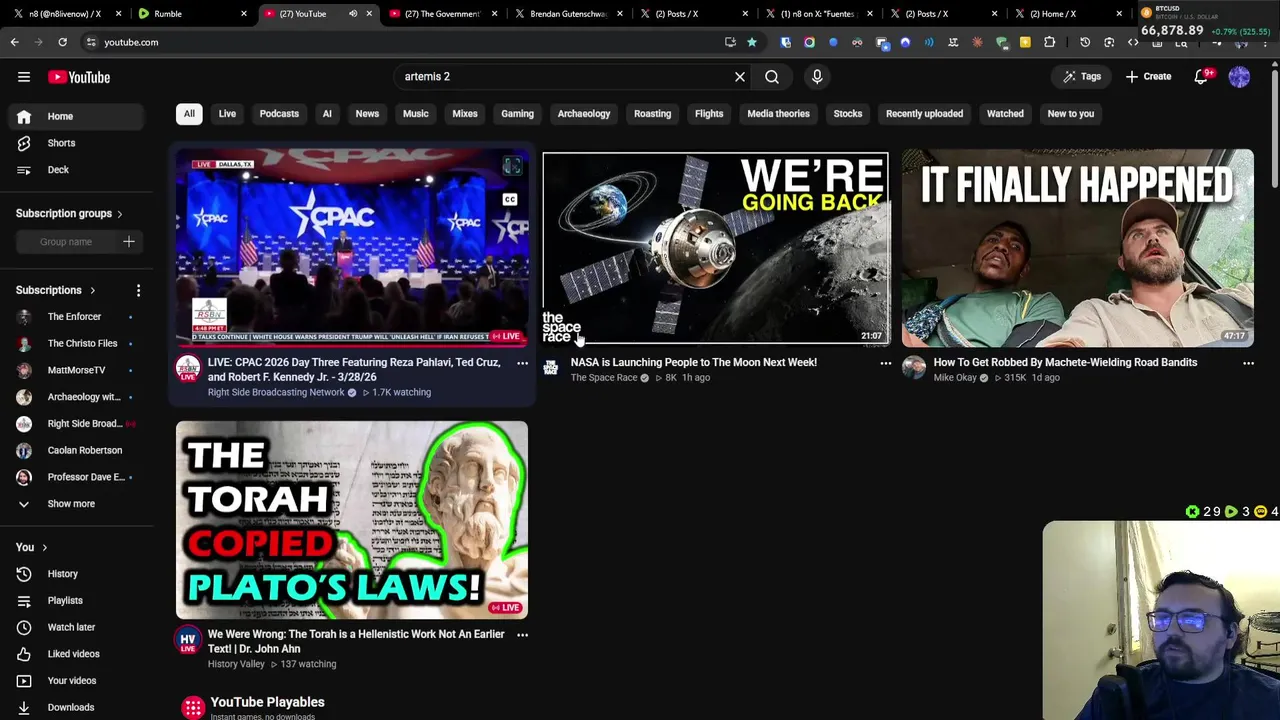
Task: Select the Music filter chip
Action: click(x=415, y=114)
